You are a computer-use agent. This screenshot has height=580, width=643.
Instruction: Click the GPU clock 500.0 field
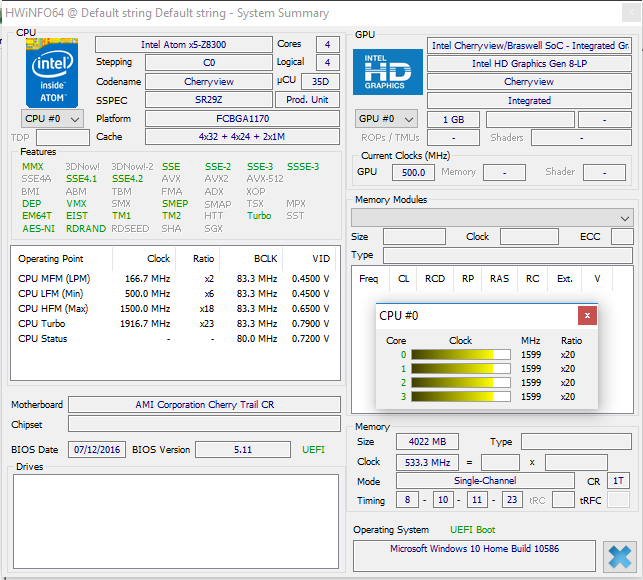click(x=413, y=172)
